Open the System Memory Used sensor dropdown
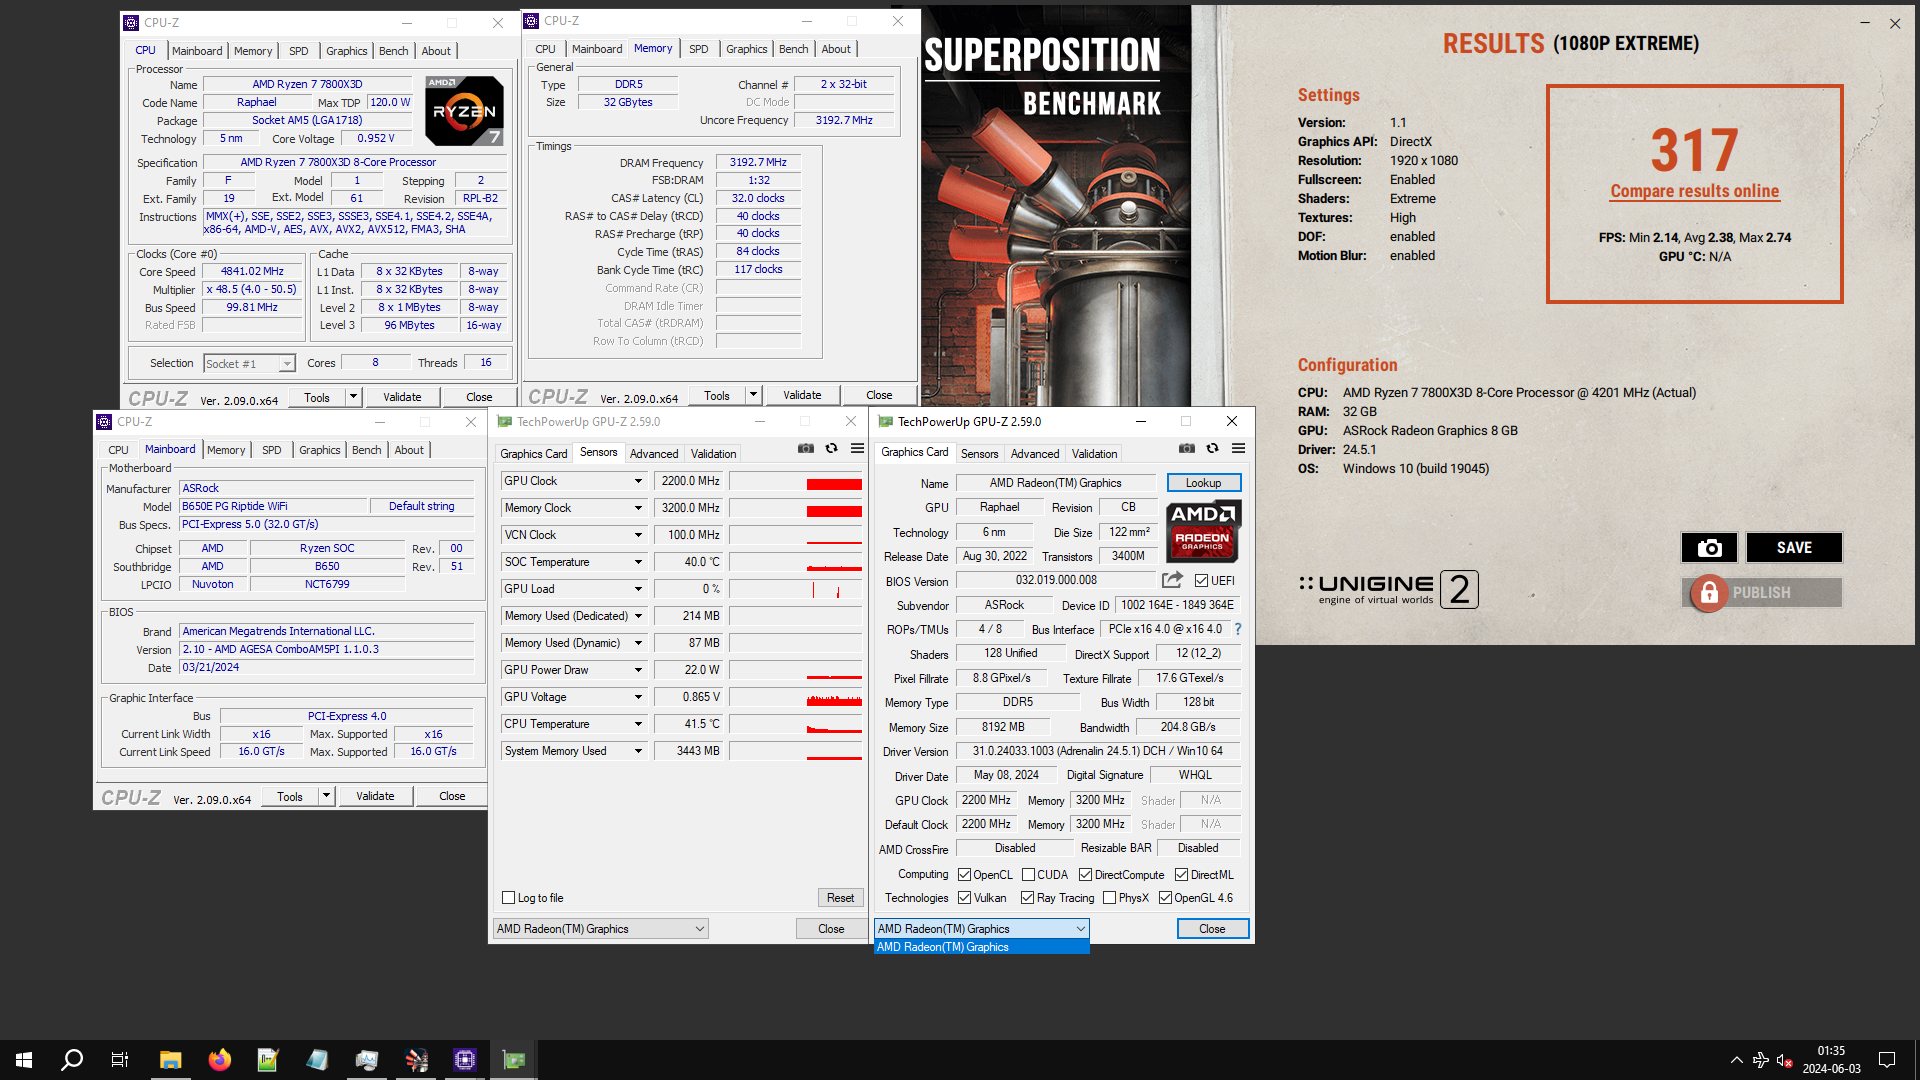The height and width of the screenshot is (1080, 1920). [638, 751]
